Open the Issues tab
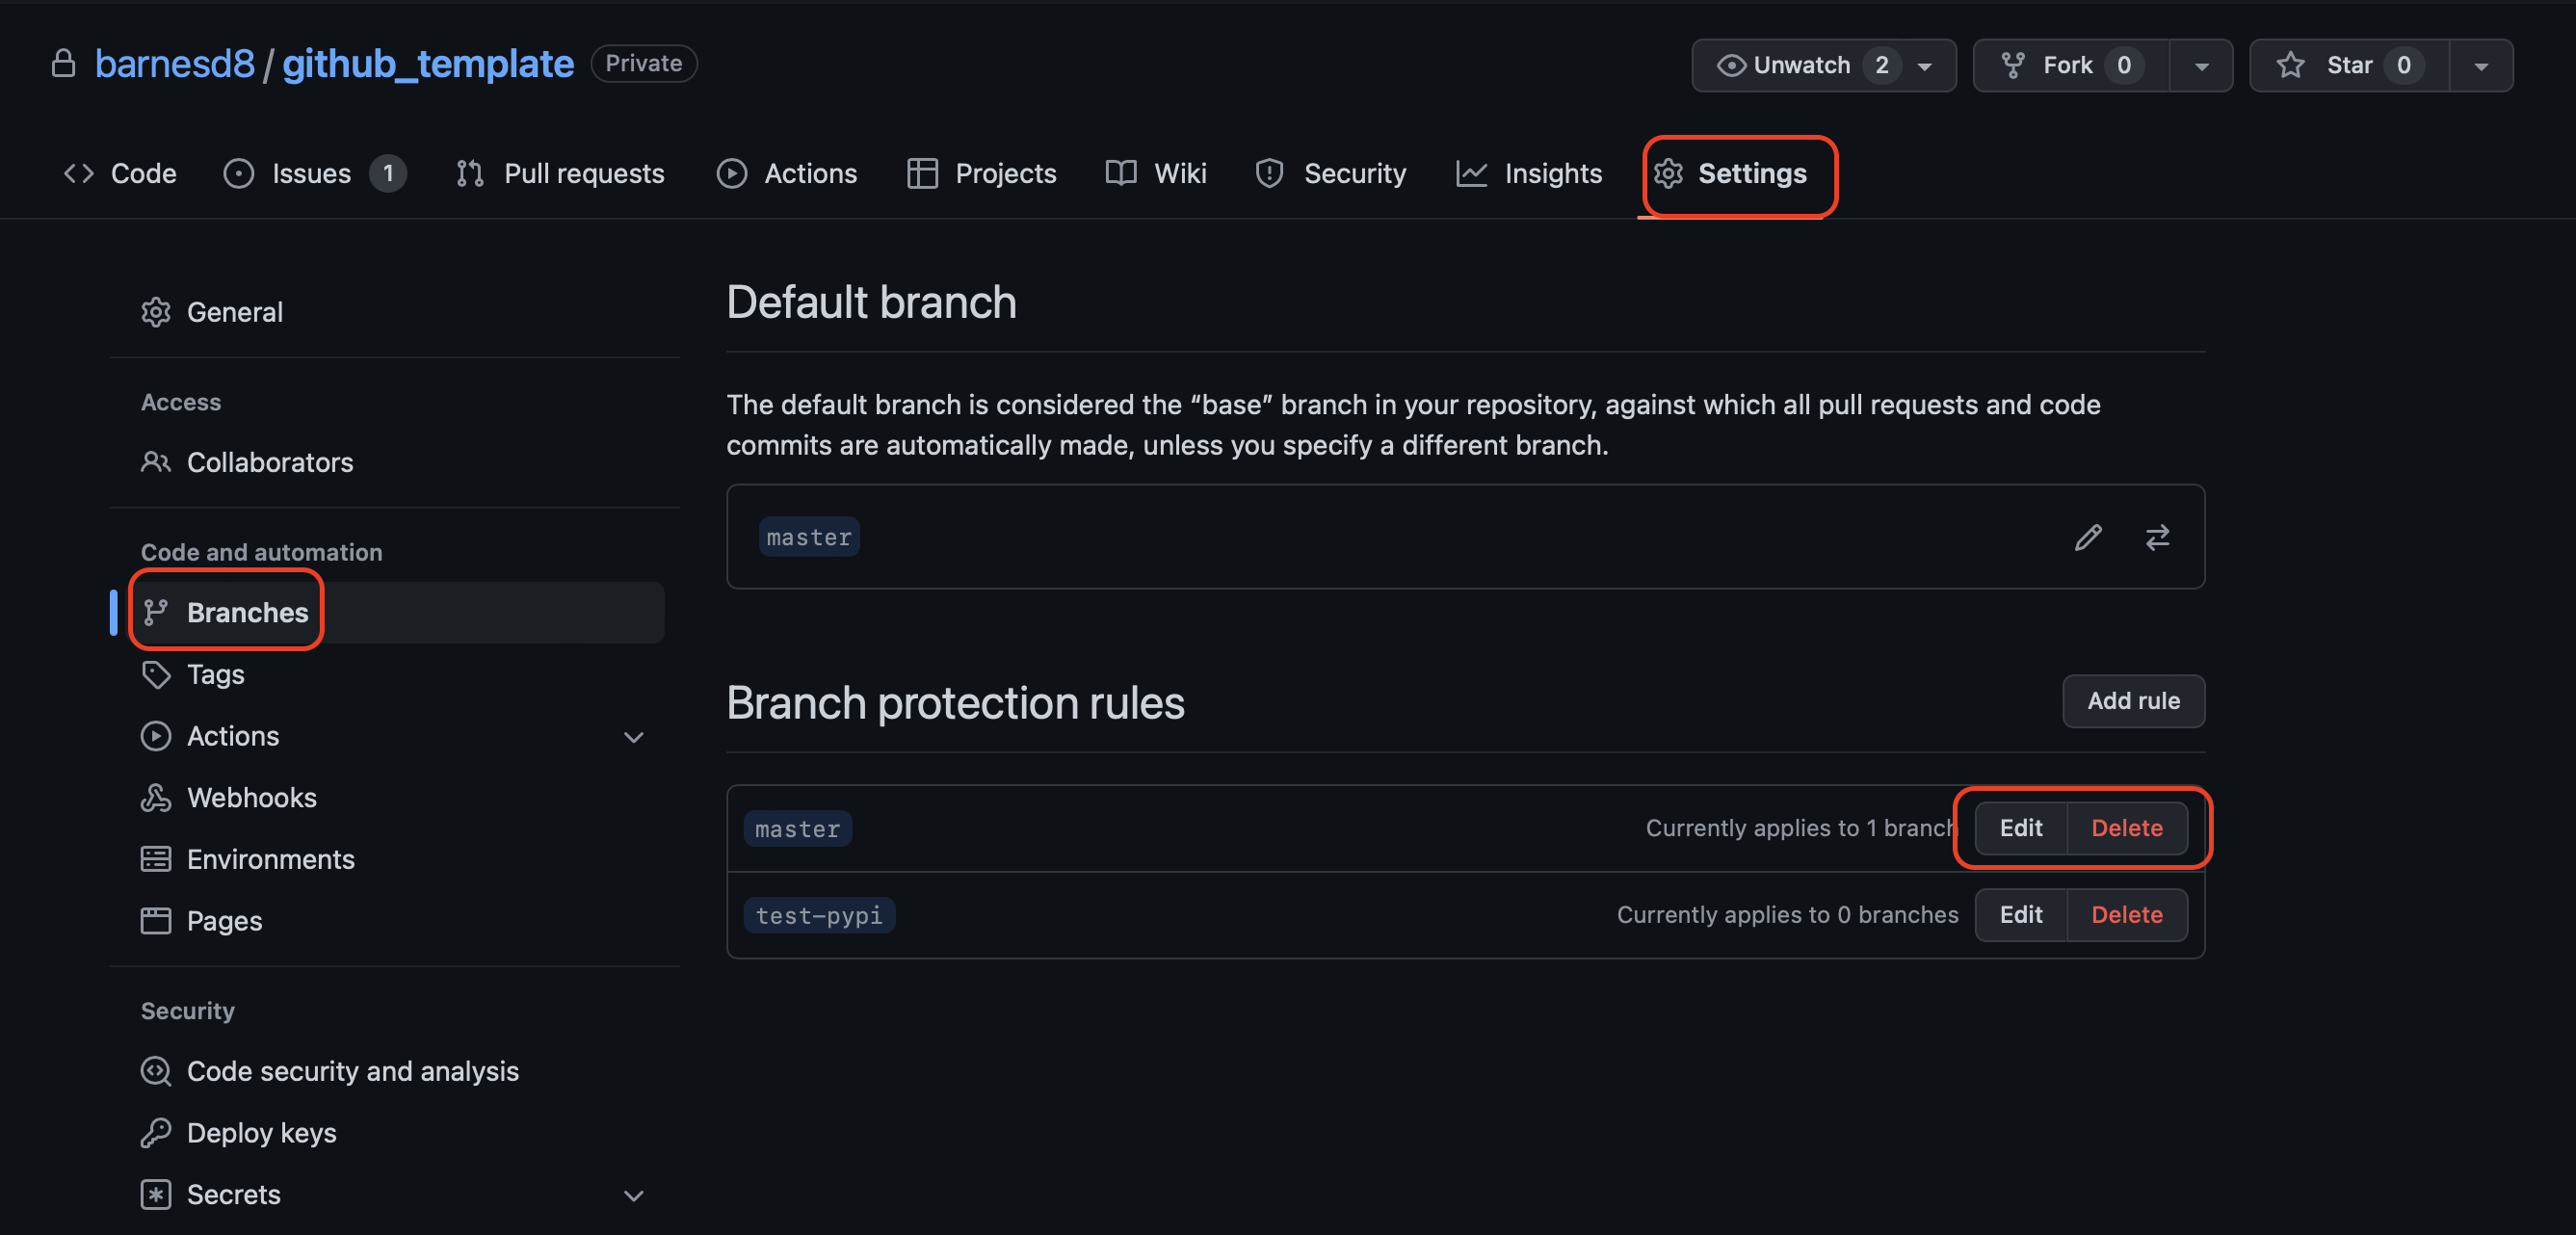The height and width of the screenshot is (1235, 2576). click(315, 173)
